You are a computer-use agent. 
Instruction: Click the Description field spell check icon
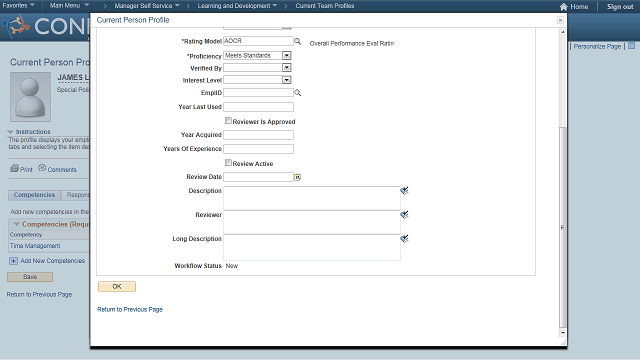point(404,191)
